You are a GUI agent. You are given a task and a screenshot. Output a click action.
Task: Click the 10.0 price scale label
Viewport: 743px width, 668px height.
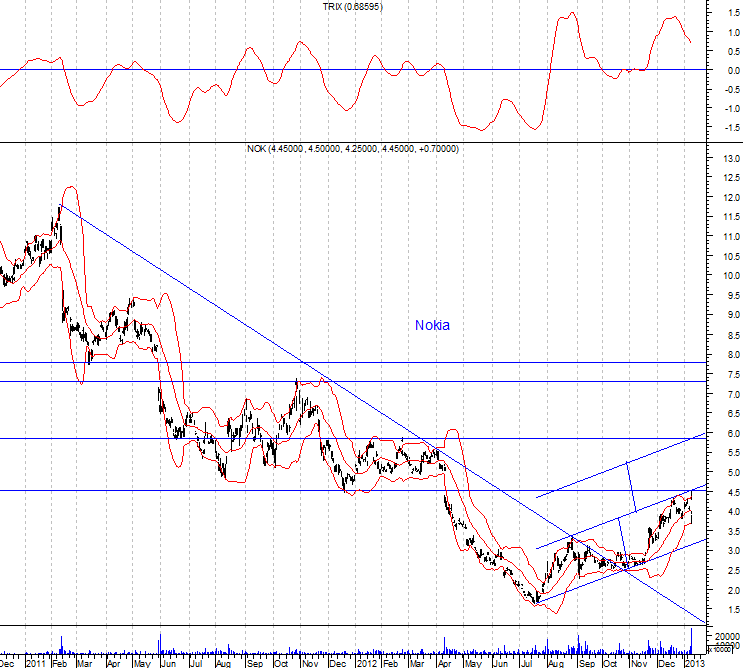coord(732,276)
